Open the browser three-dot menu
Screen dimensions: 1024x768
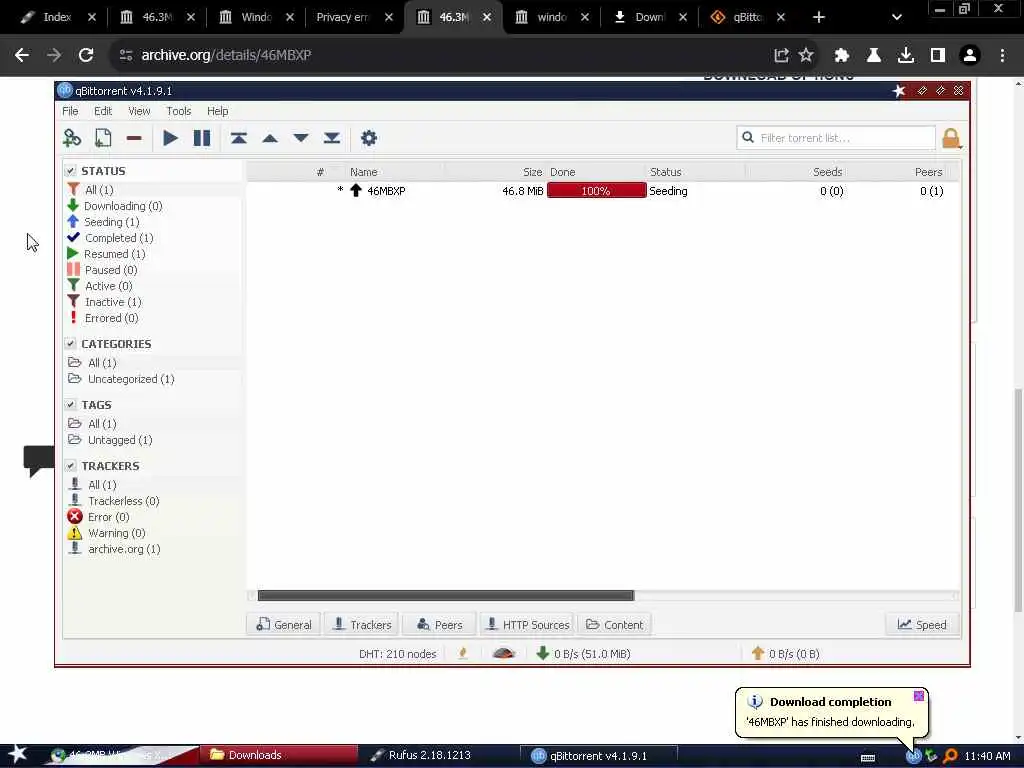point(1002,55)
